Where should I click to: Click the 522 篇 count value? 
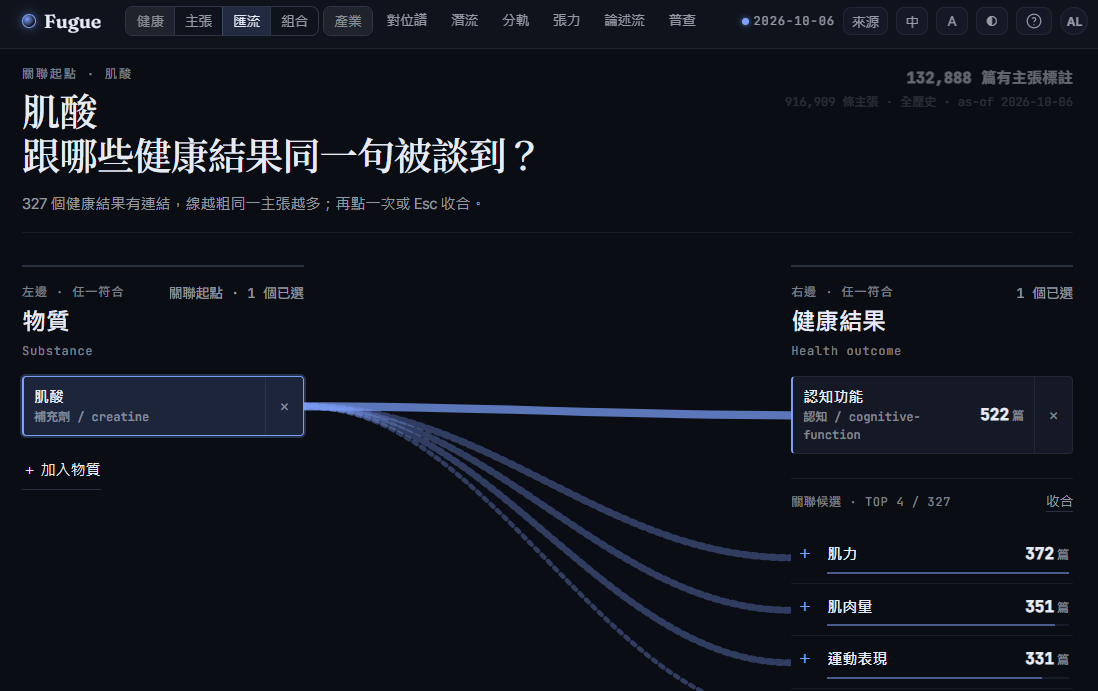1001,415
